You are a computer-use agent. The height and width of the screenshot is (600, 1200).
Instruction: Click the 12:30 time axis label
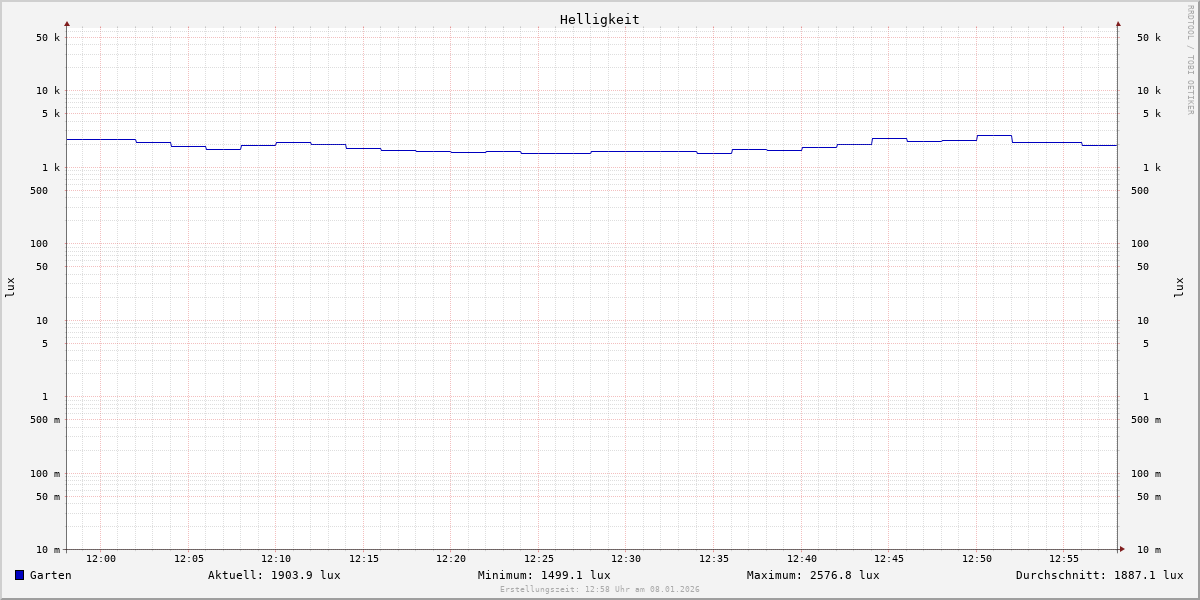tap(626, 559)
